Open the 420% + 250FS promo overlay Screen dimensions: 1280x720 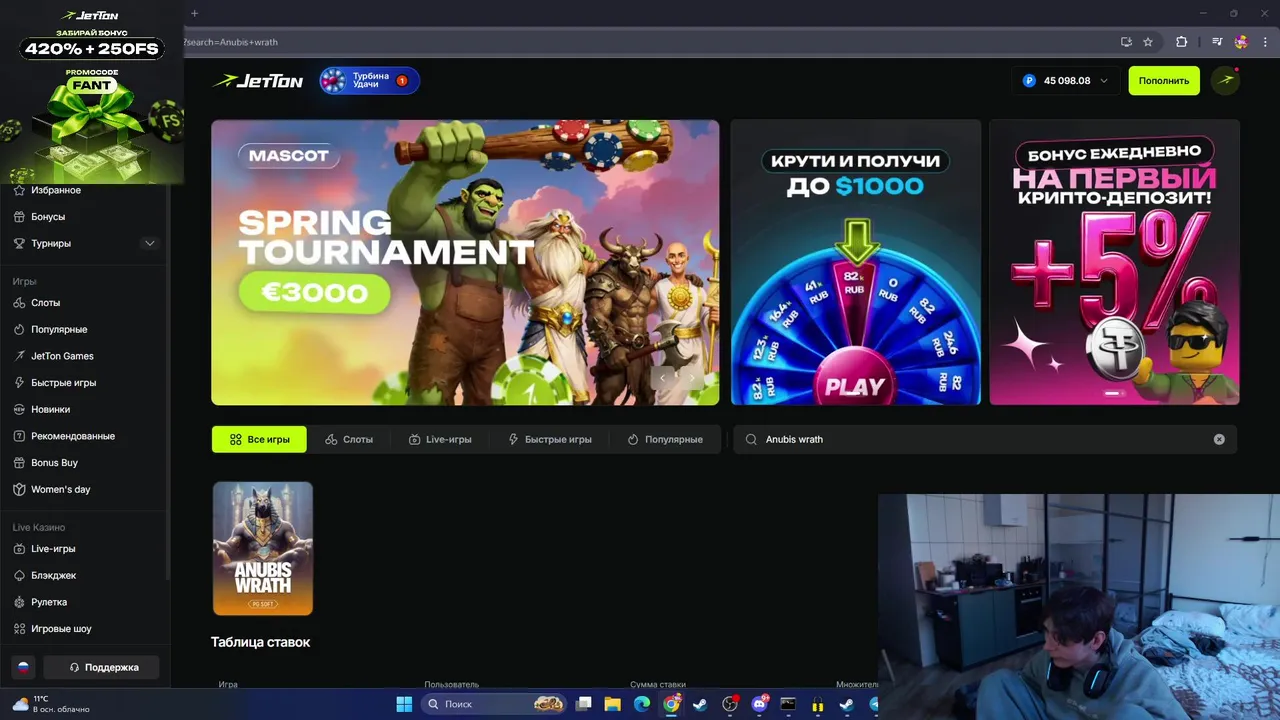click(x=92, y=92)
